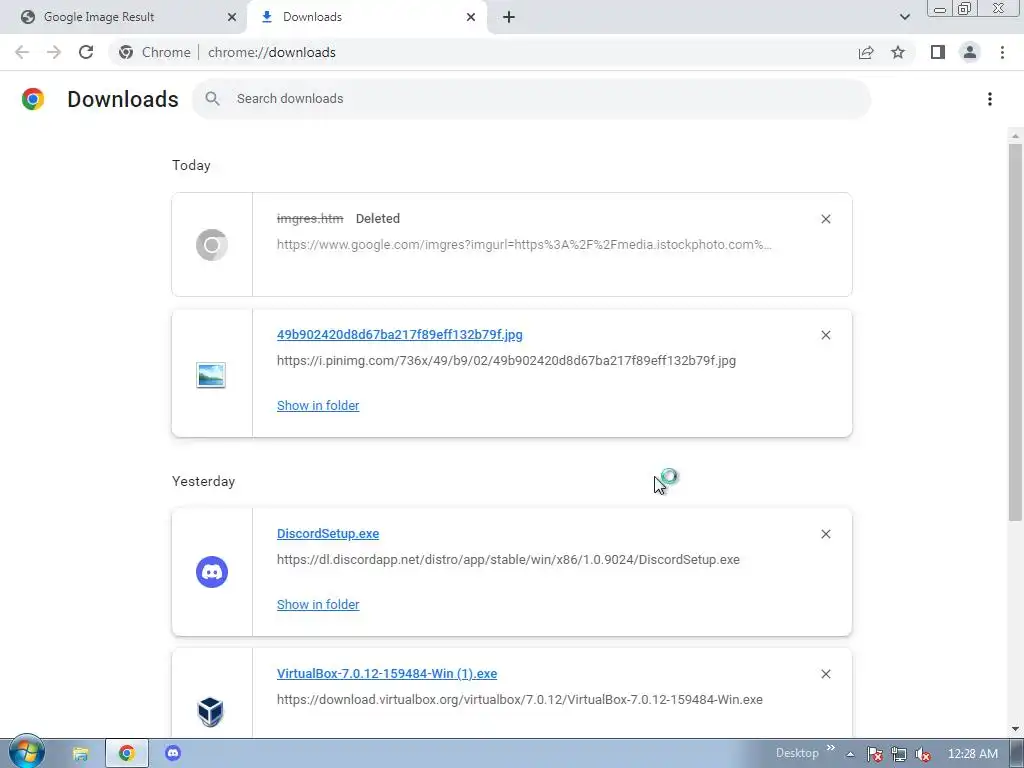Click the browser forward arrow

coord(54,52)
